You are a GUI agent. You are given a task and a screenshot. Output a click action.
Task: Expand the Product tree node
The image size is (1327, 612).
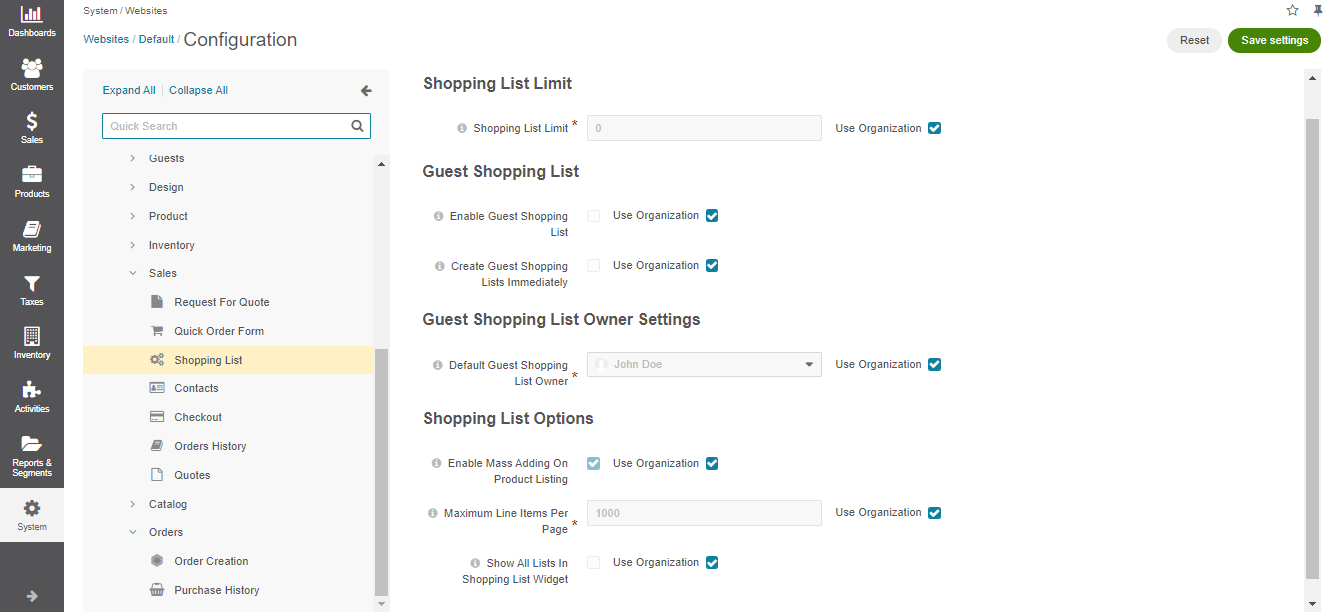coord(133,216)
